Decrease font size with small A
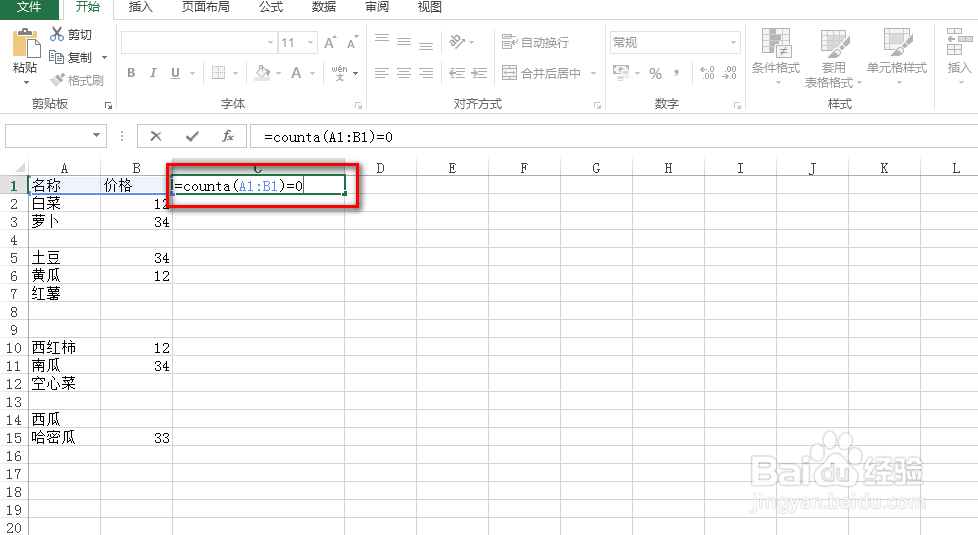The height and width of the screenshot is (535, 978). click(x=352, y=42)
